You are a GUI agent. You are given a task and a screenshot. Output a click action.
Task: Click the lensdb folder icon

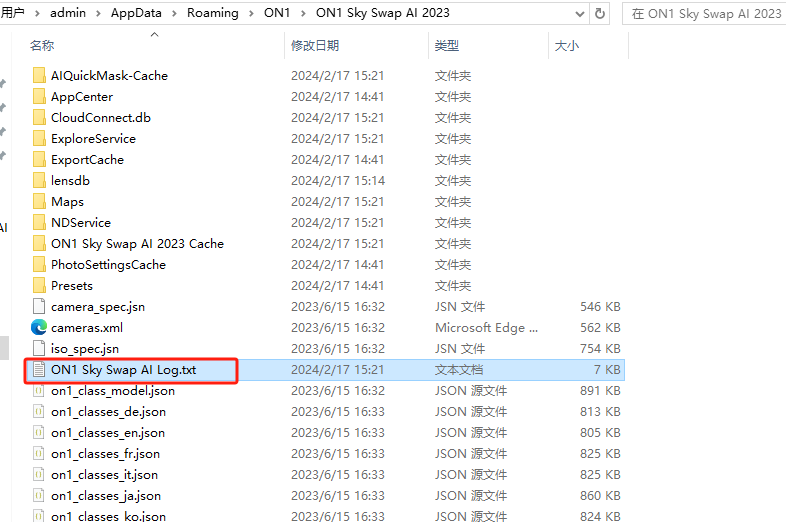[x=39, y=180]
